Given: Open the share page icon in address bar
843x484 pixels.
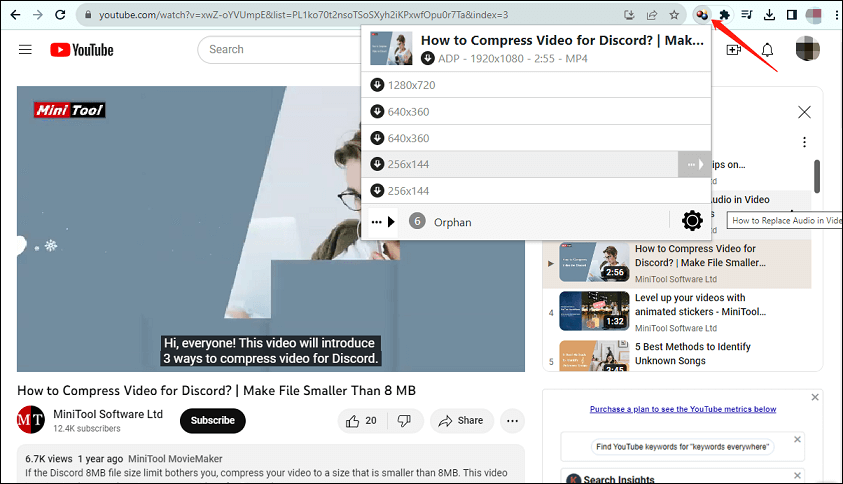Looking at the screenshot, I should pos(652,15).
